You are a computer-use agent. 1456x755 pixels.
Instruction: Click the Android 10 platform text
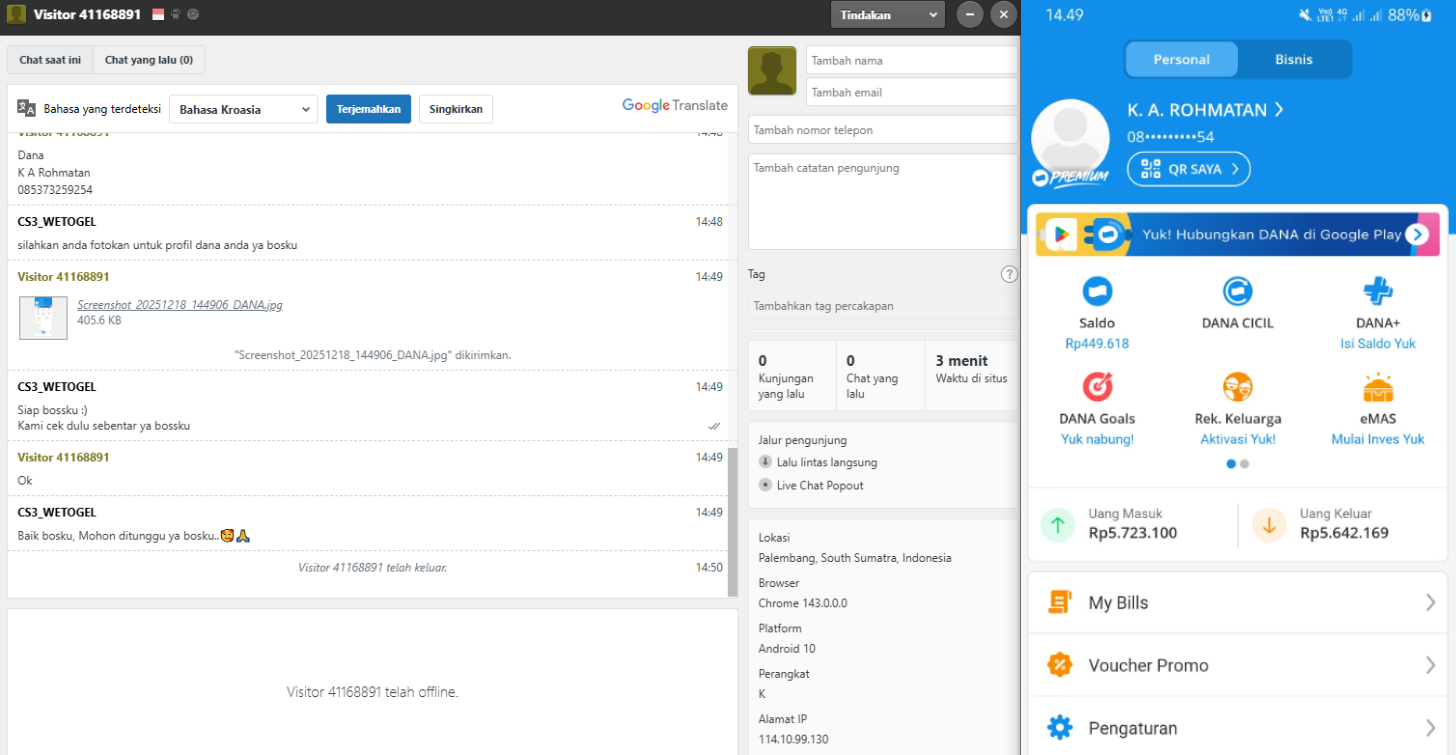[787, 648]
